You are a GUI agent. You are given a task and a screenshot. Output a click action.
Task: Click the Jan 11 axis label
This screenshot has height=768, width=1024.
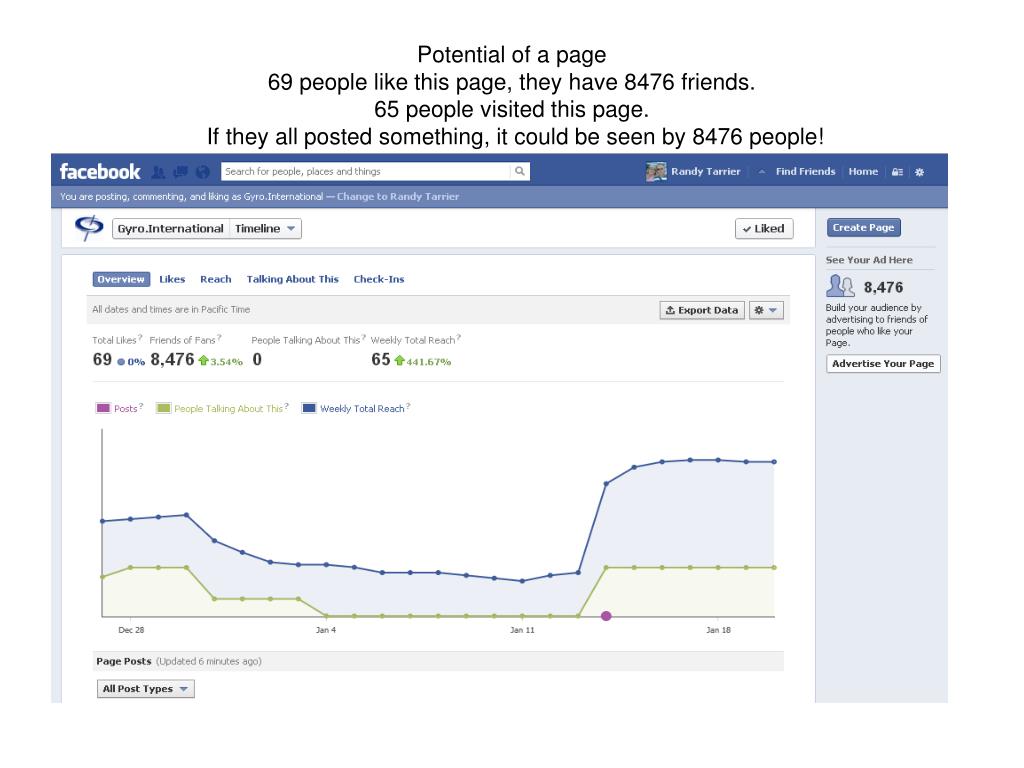click(522, 630)
